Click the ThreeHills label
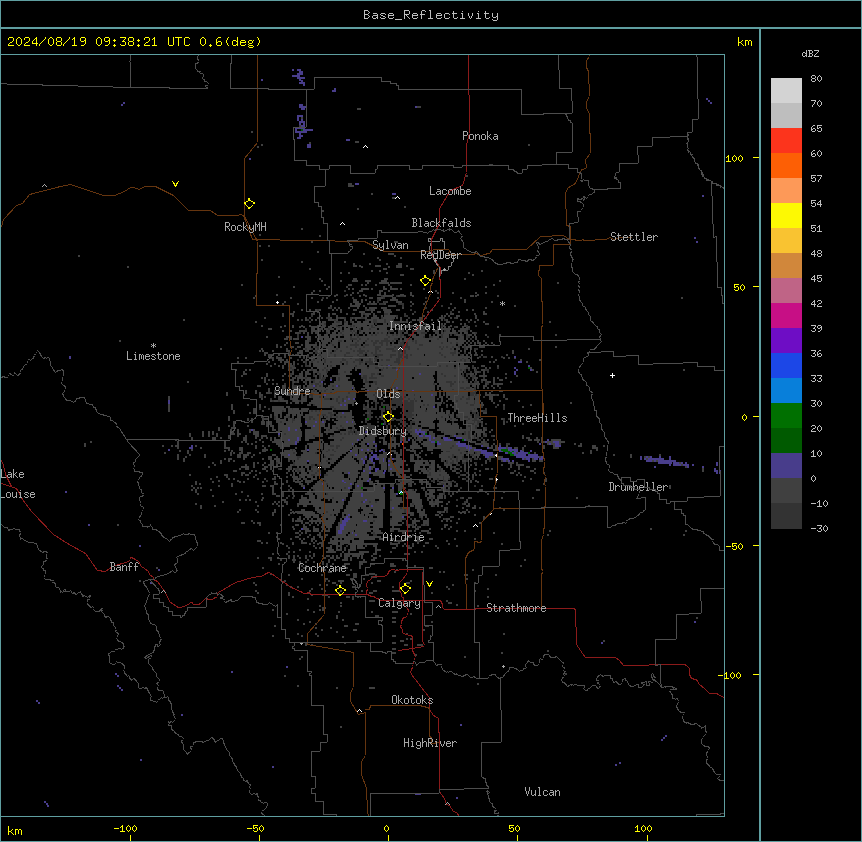This screenshot has height=842, width=862. 537,418
